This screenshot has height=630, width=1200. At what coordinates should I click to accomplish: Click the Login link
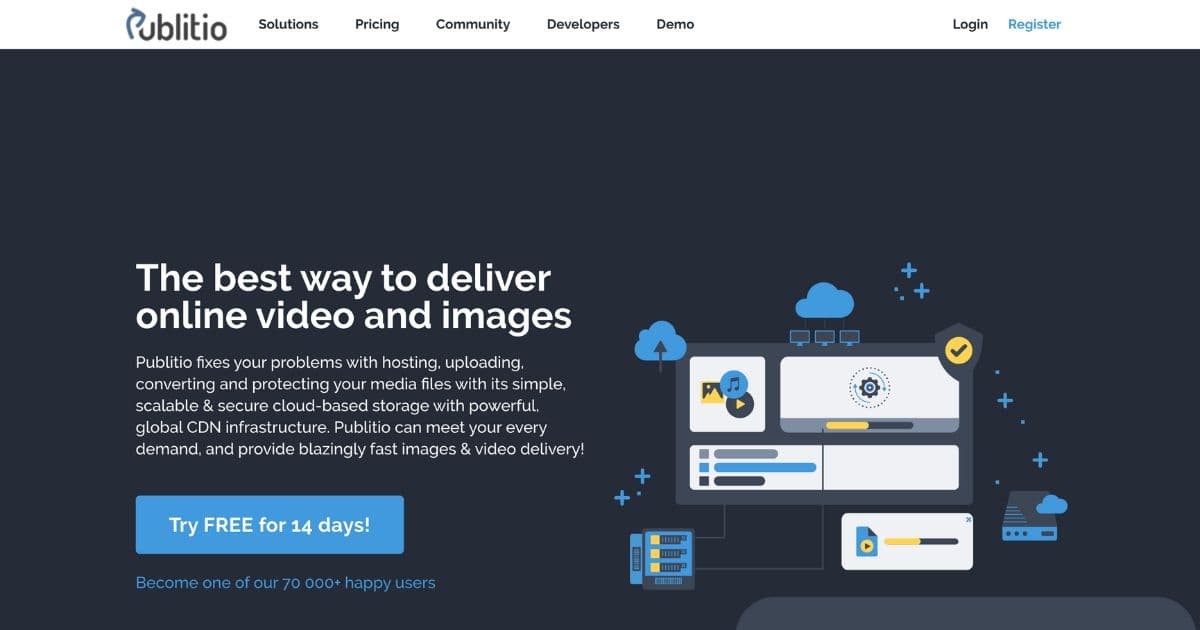coord(970,24)
